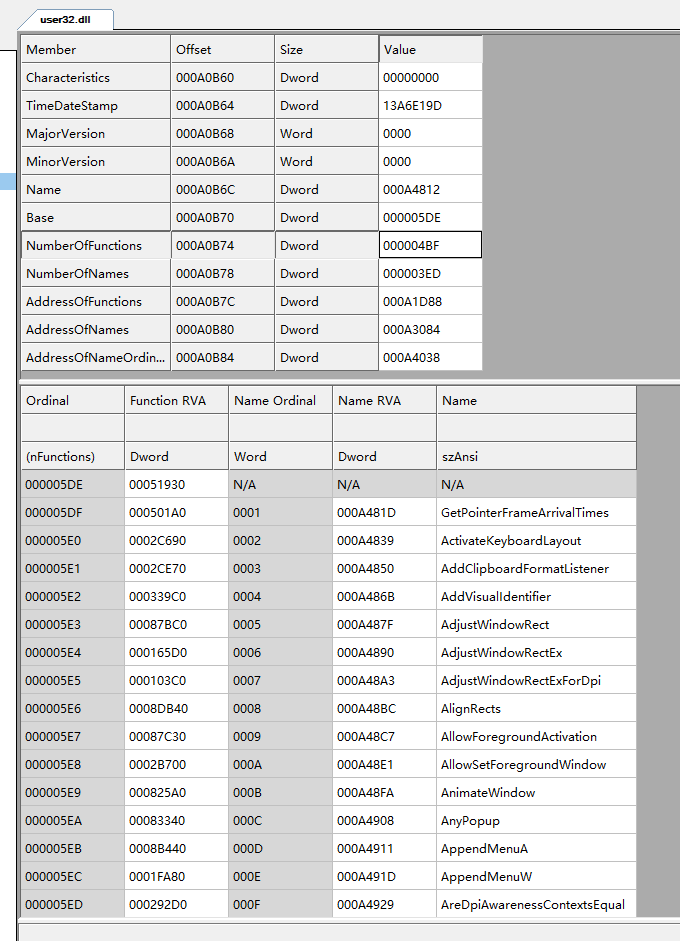Select the AllowForegroundActivation export
This screenshot has height=941, width=680.
coord(537,736)
